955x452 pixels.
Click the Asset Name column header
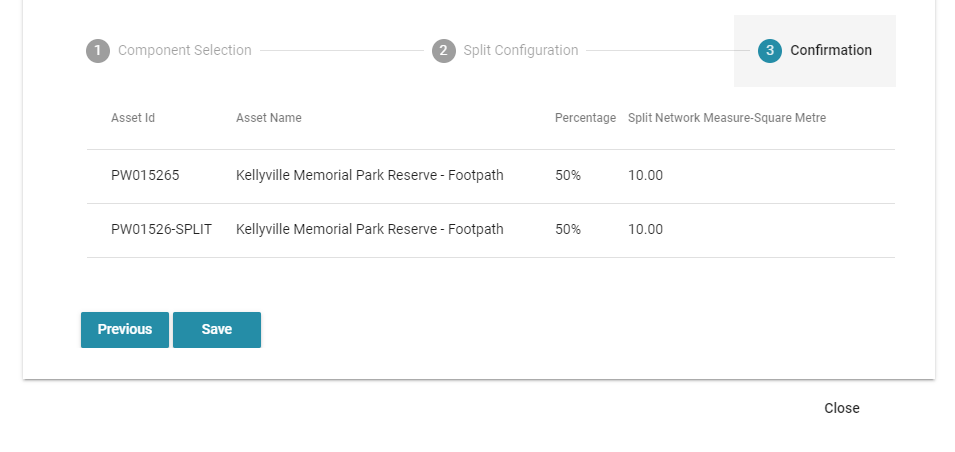point(269,118)
